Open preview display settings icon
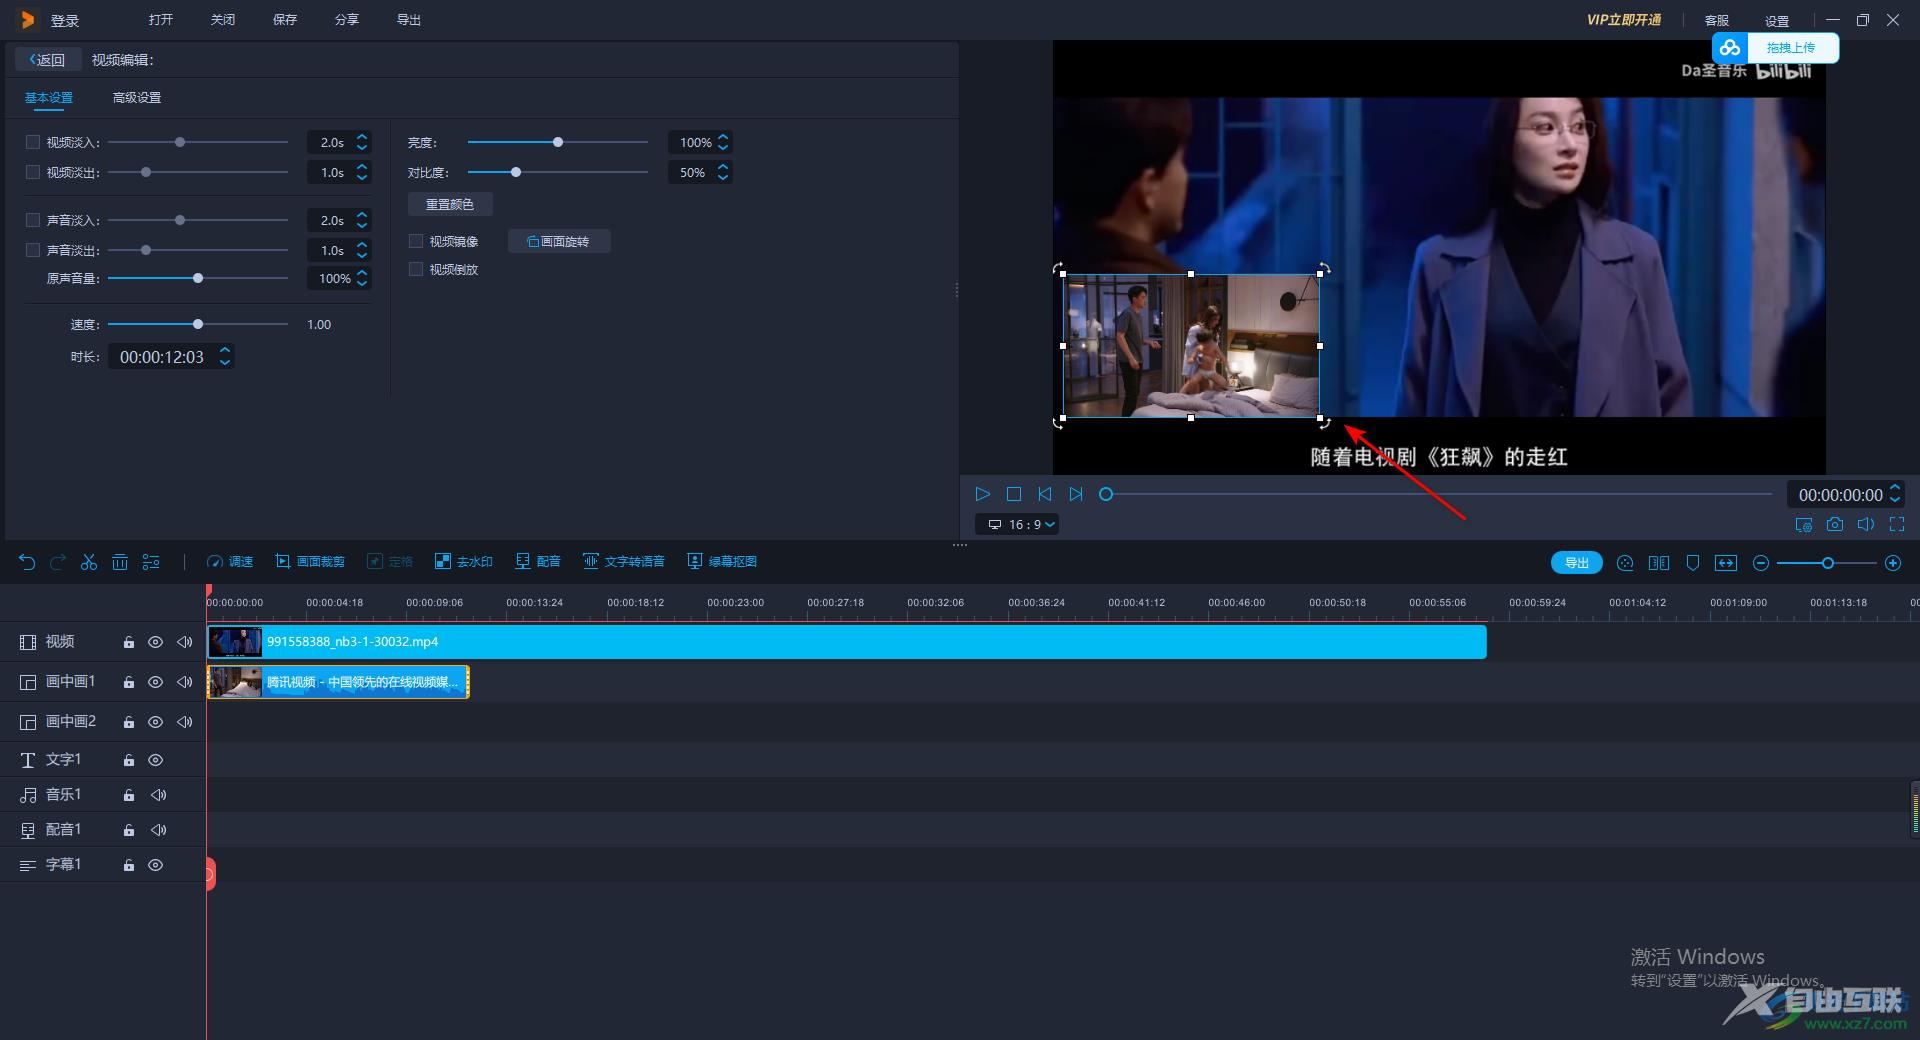Viewport: 1920px width, 1040px height. pyautogui.click(x=1804, y=524)
